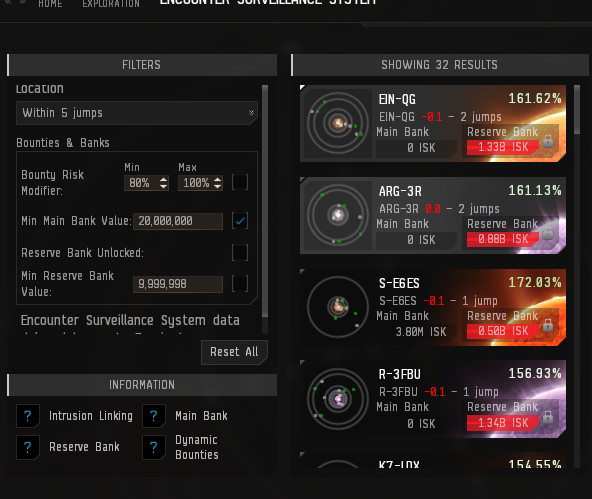The image size is (592, 499).
Task: Click the 156.93% bounty modifier value
Action: (x=535, y=374)
